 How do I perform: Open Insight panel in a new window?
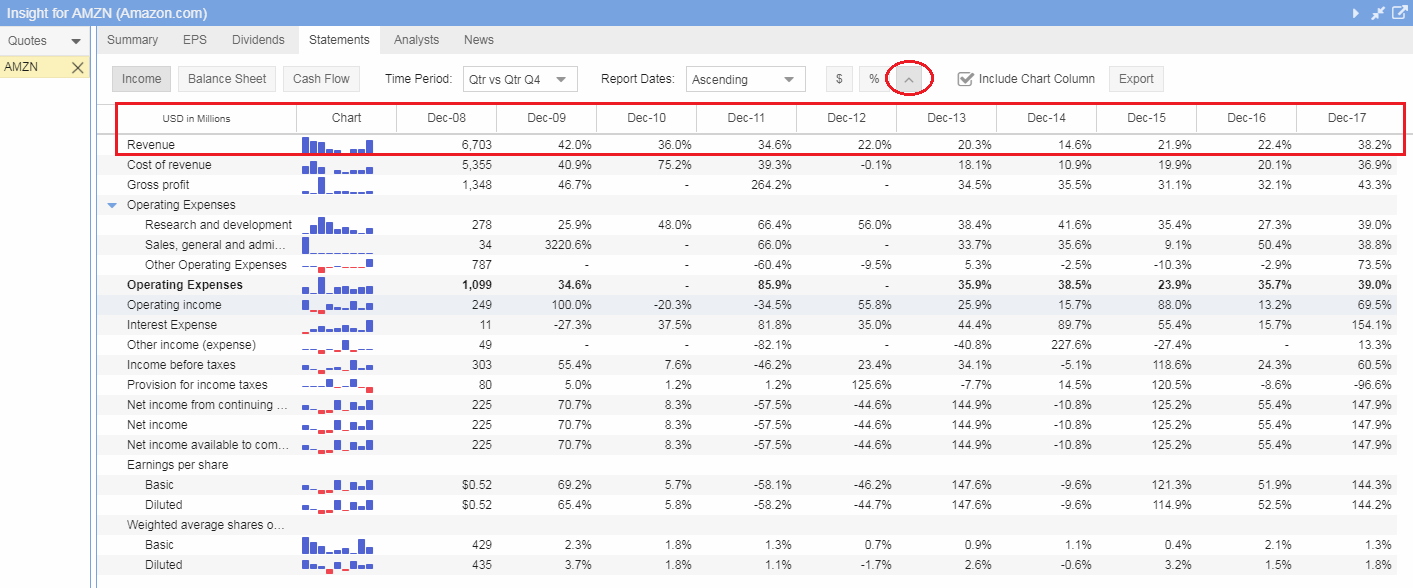(1399, 13)
